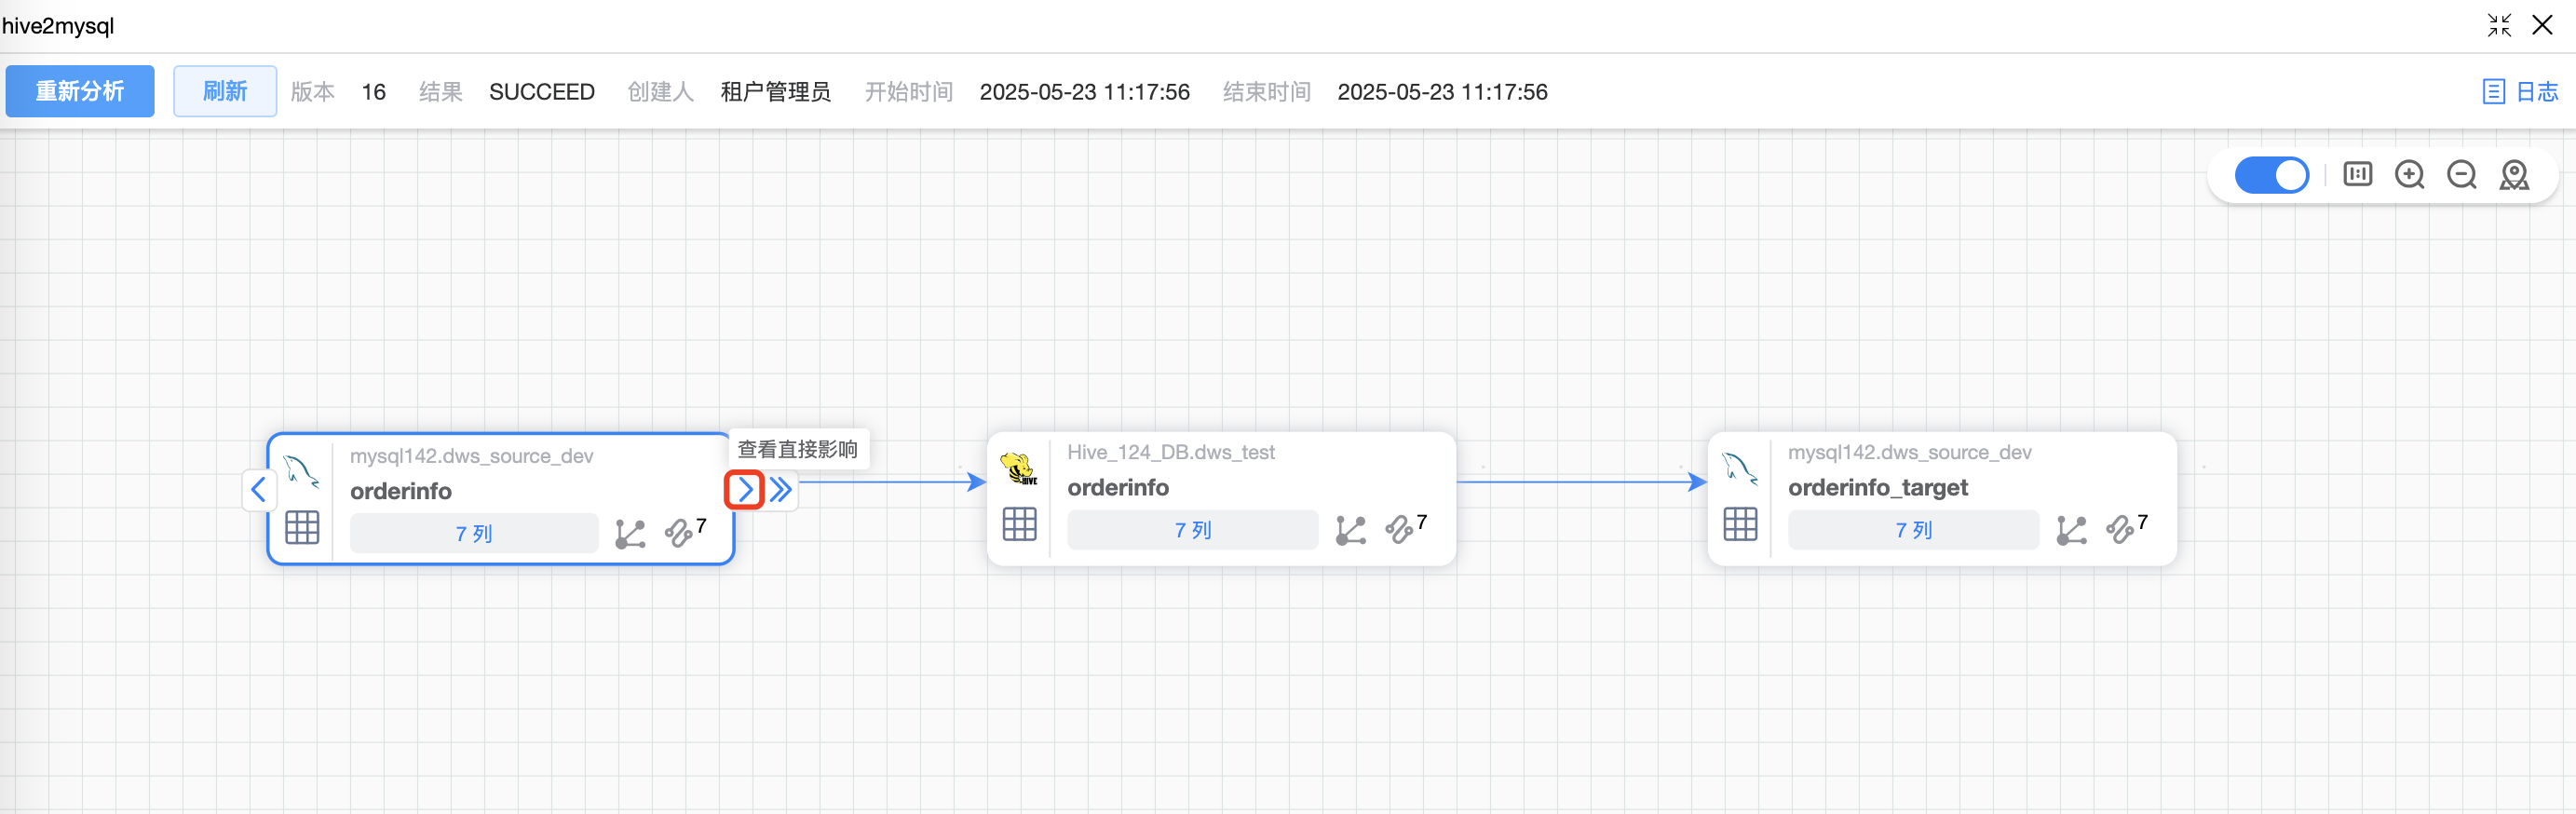This screenshot has height=814, width=2576.
Task: Click the SUCCEED result value
Action: (x=542, y=92)
